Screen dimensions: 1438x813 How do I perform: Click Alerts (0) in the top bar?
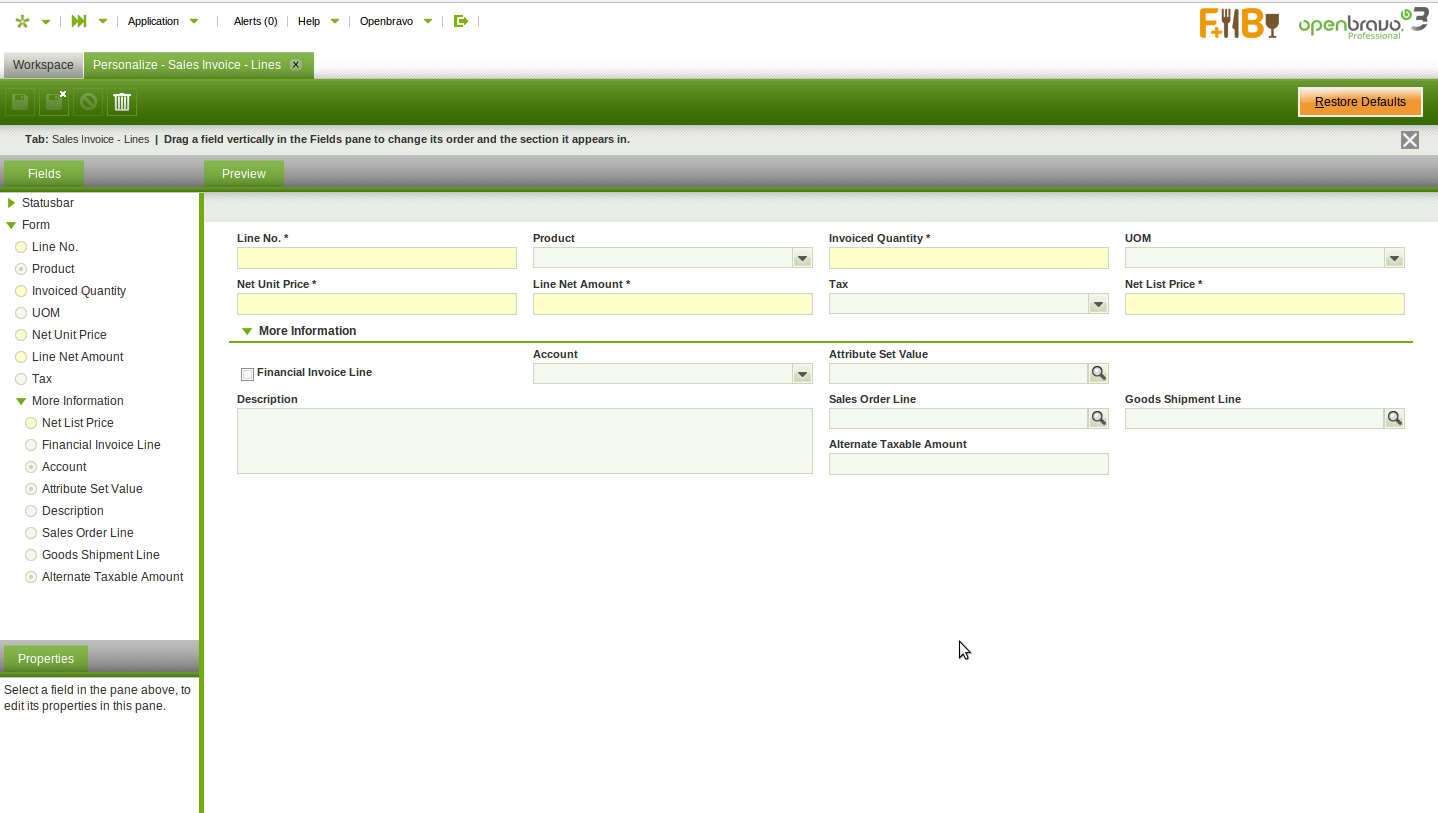pyautogui.click(x=255, y=21)
